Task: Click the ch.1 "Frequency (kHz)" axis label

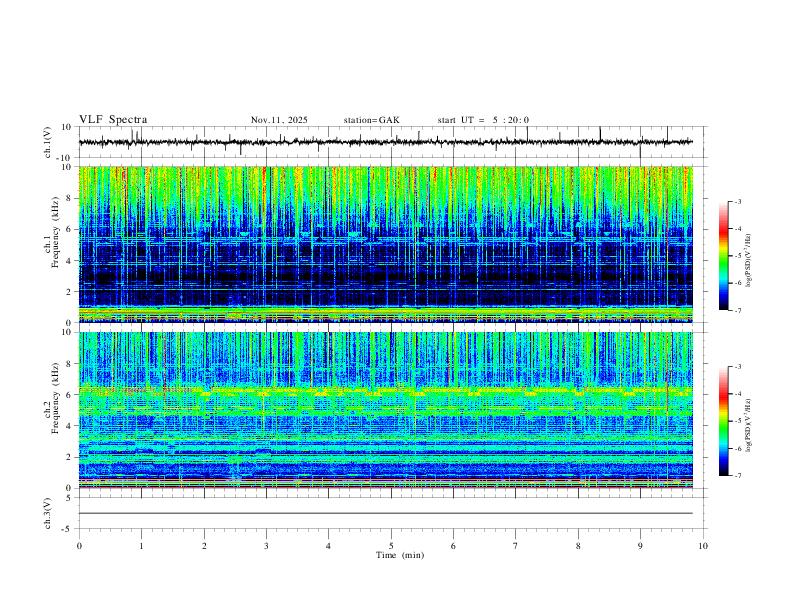Action: coord(55,233)
